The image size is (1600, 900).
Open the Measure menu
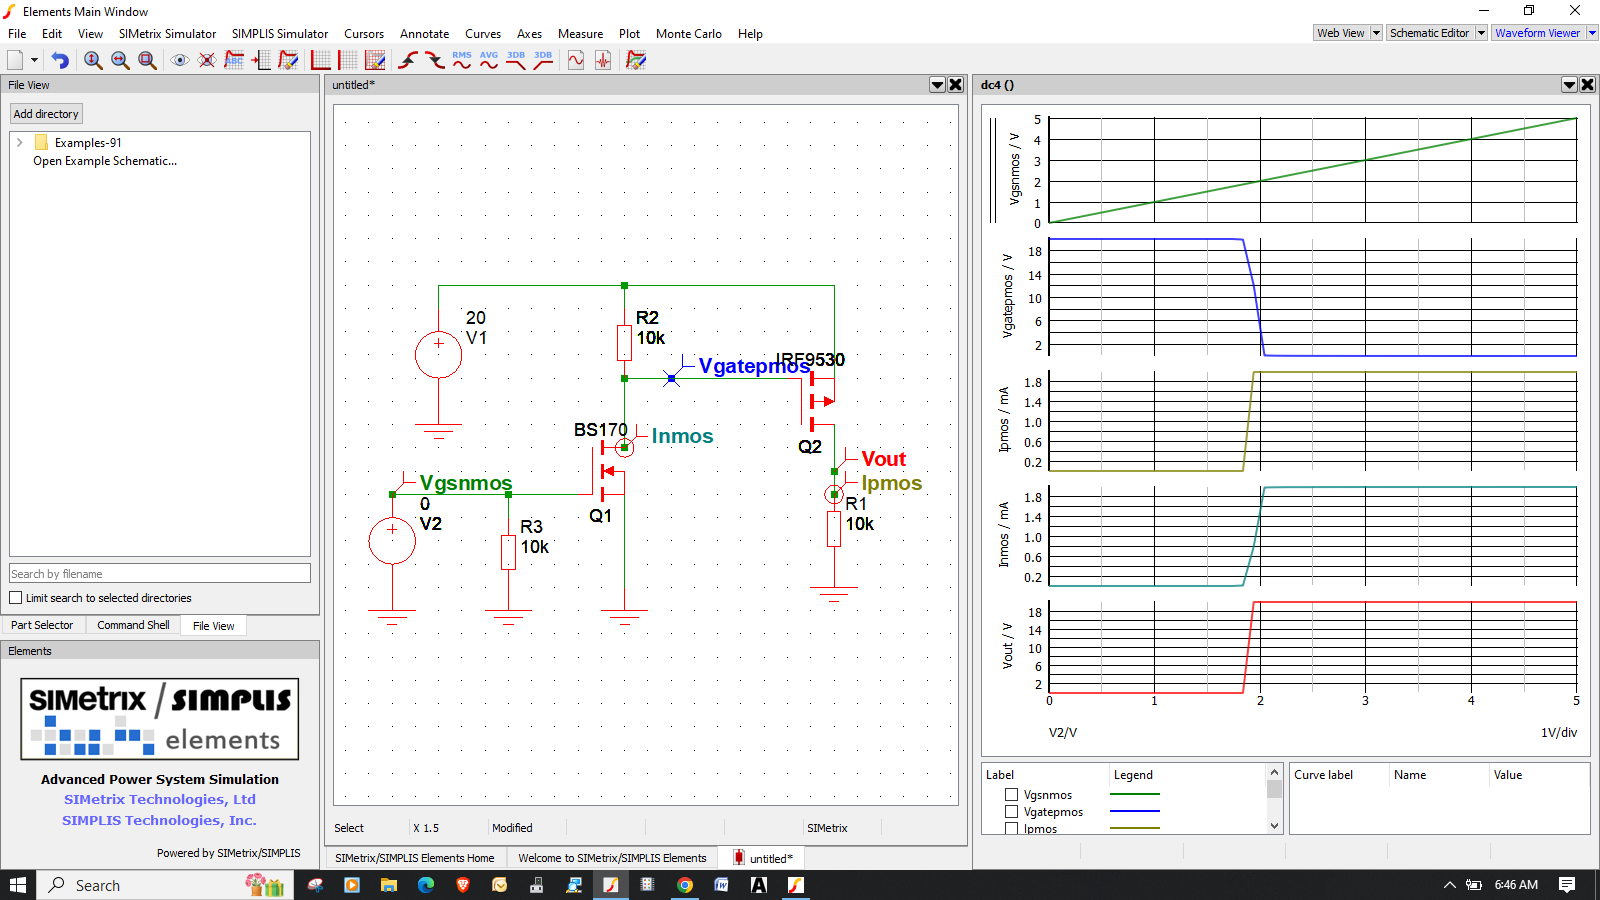[x=581, y=34]
